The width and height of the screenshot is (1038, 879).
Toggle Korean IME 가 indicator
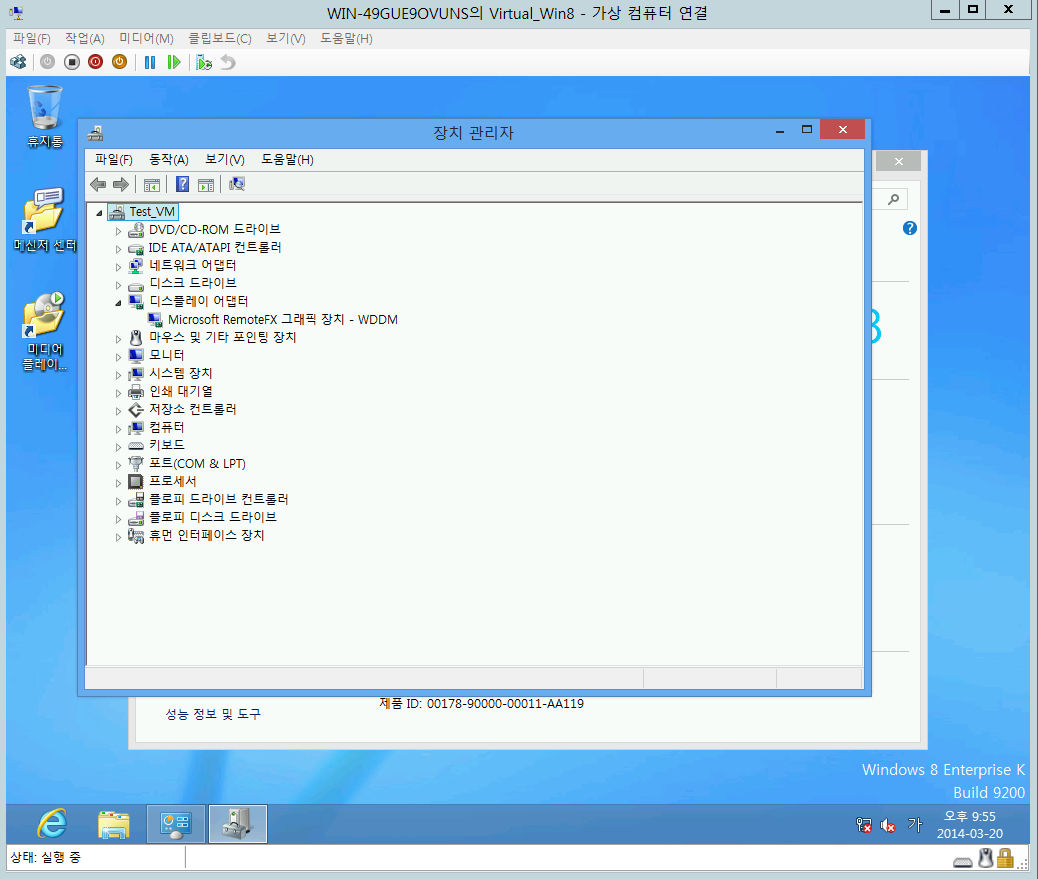point(915,824)
